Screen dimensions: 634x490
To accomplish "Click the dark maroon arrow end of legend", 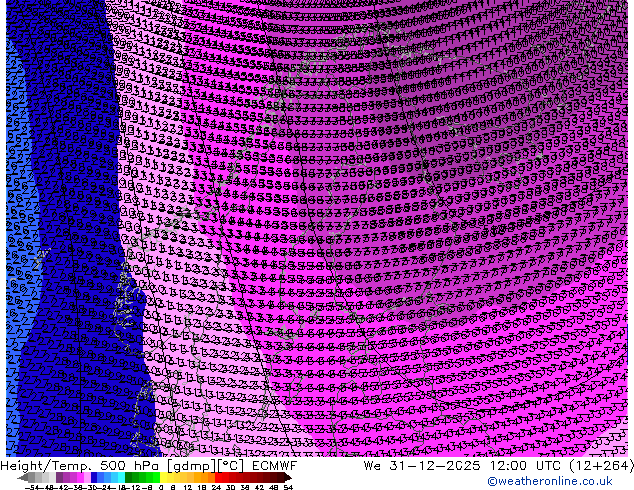I will pos(287,477).
